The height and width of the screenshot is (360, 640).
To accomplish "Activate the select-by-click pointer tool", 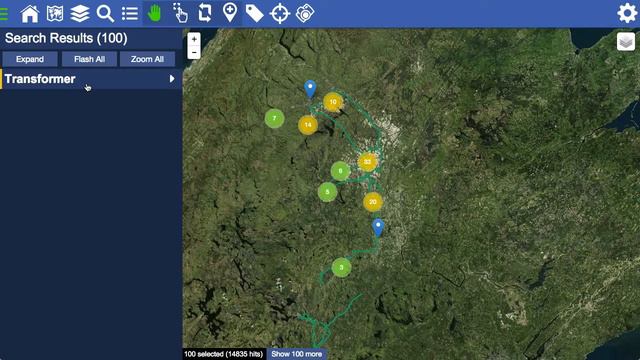I will coord(180,13).
